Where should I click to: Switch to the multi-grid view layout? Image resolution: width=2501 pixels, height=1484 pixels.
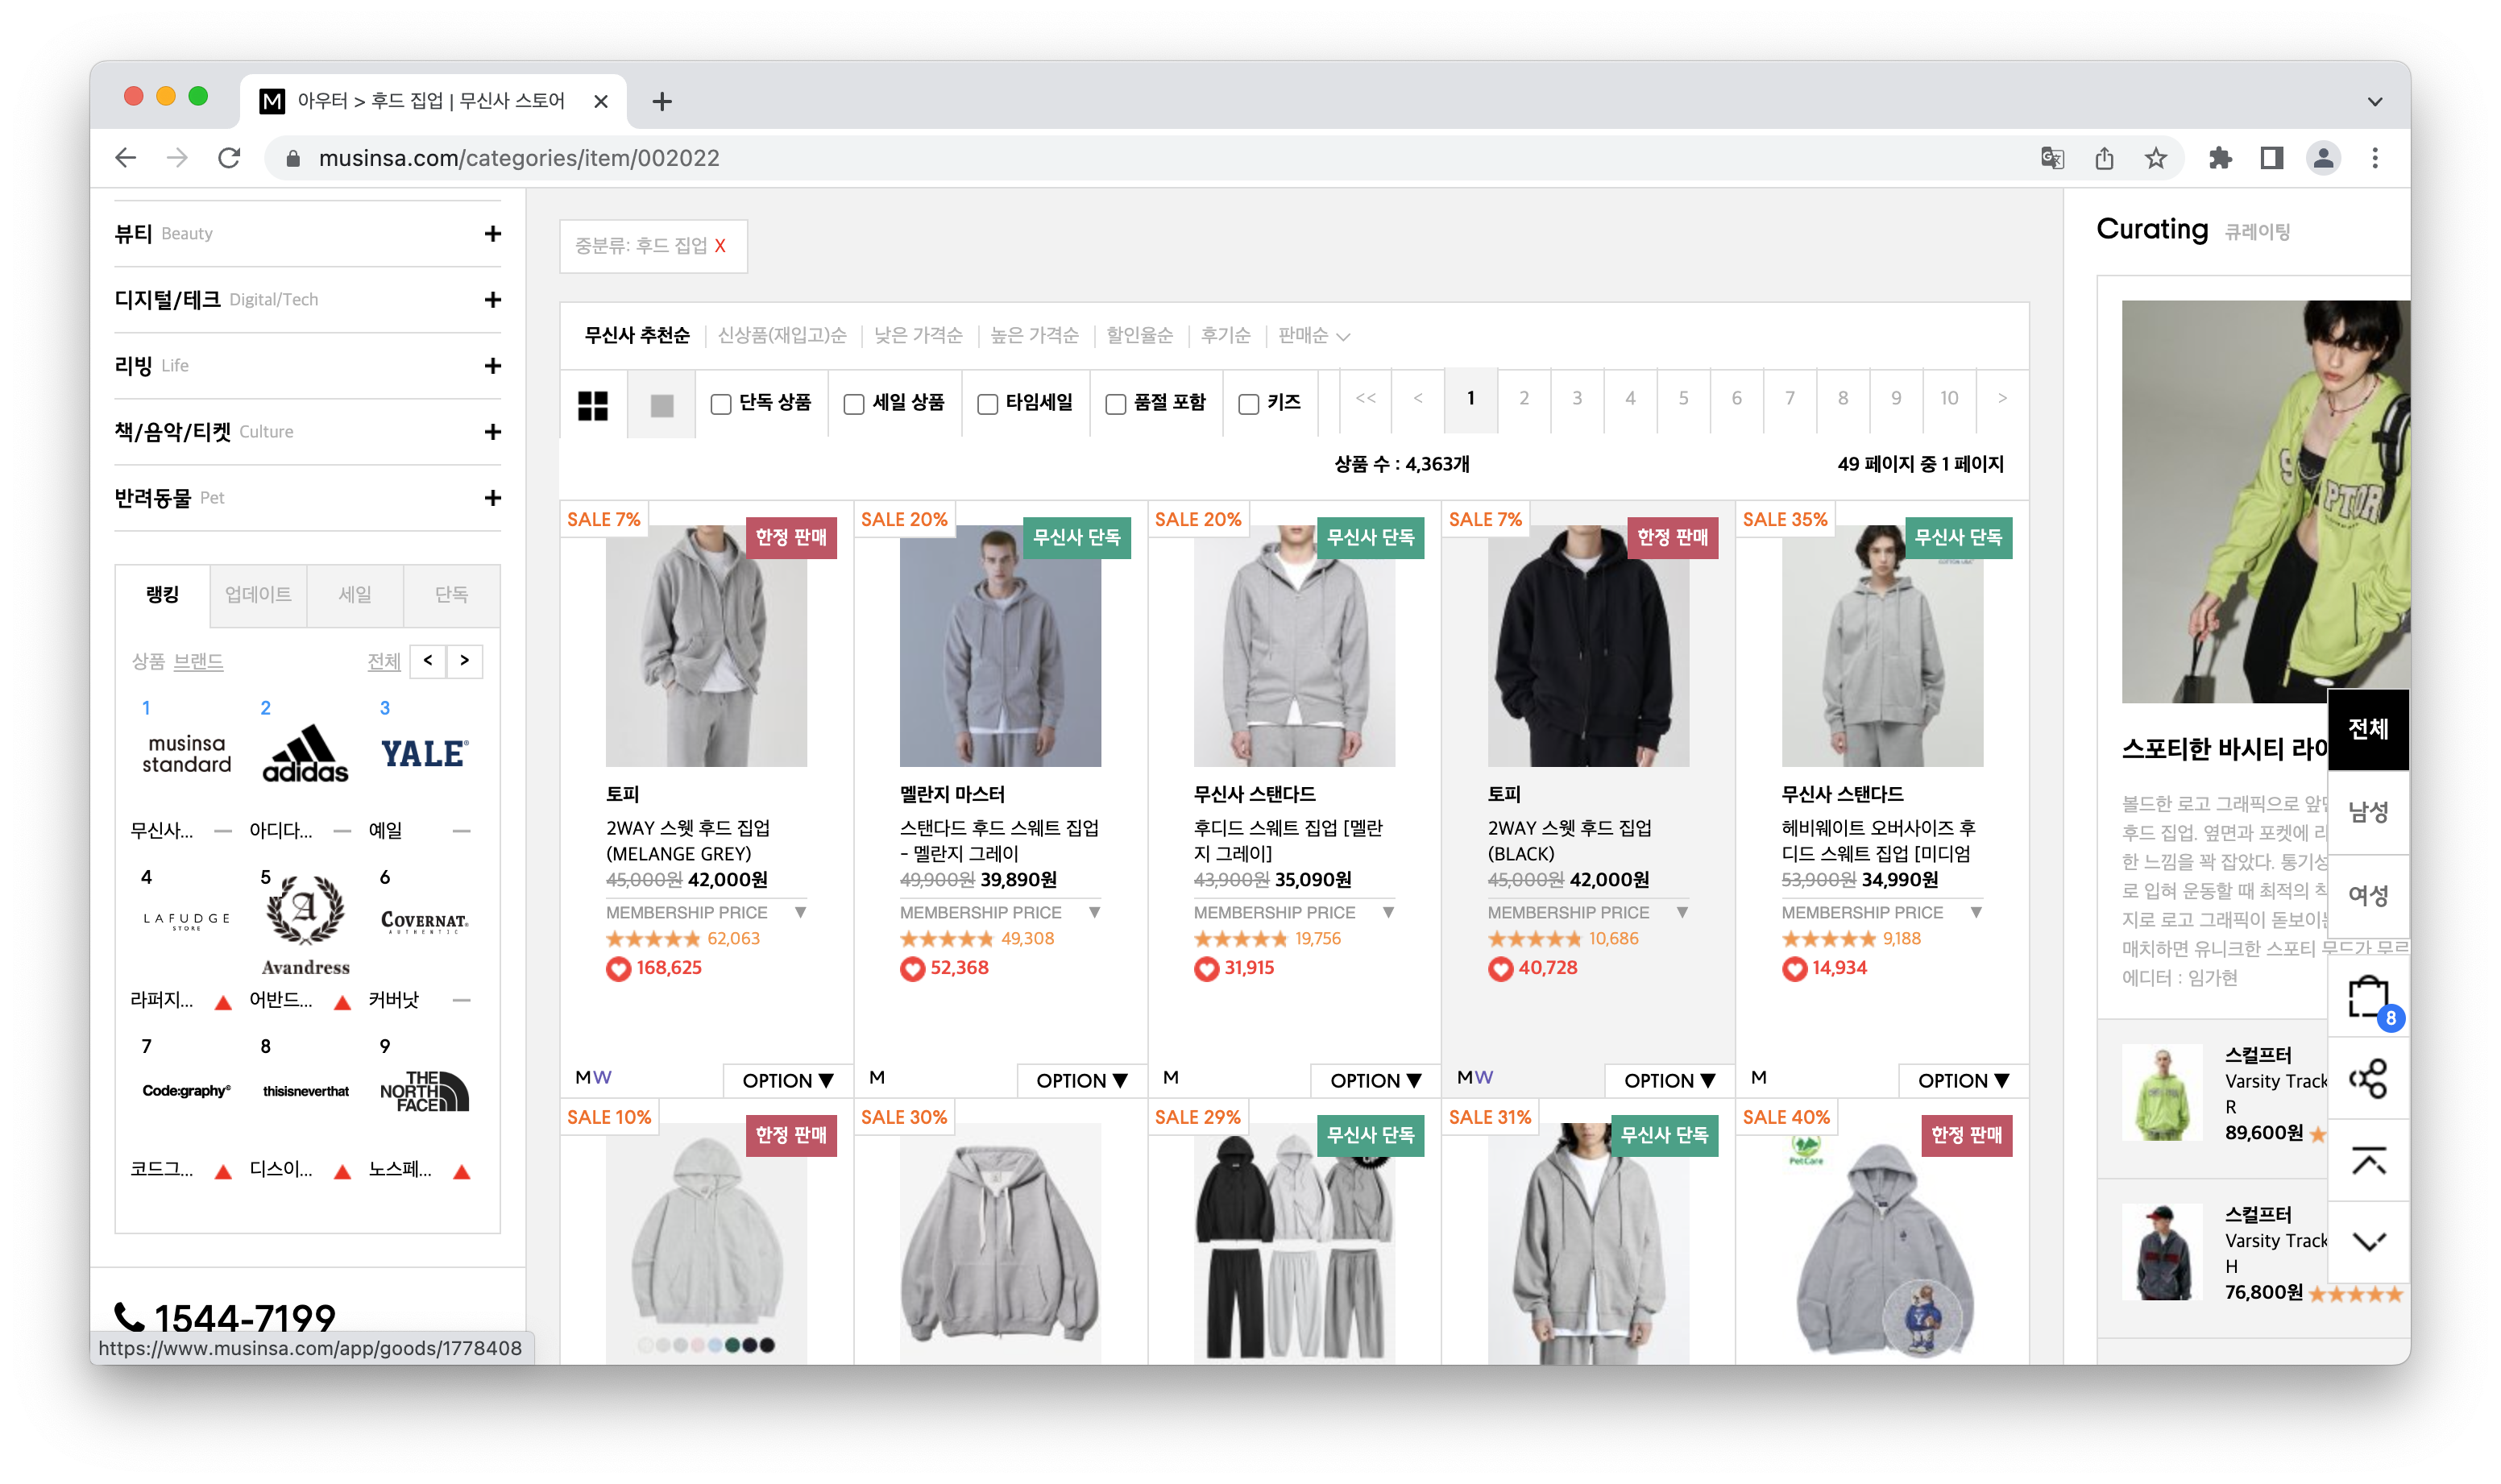[592, 404]
